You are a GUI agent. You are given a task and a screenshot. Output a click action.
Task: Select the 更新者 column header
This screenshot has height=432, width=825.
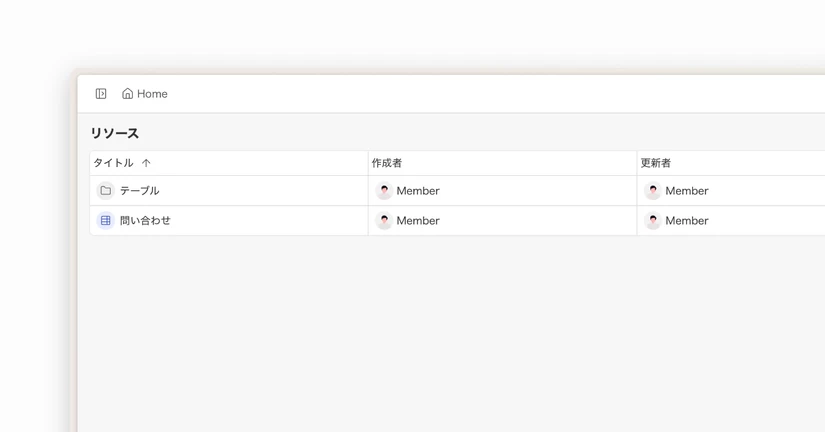coord(656,163)
